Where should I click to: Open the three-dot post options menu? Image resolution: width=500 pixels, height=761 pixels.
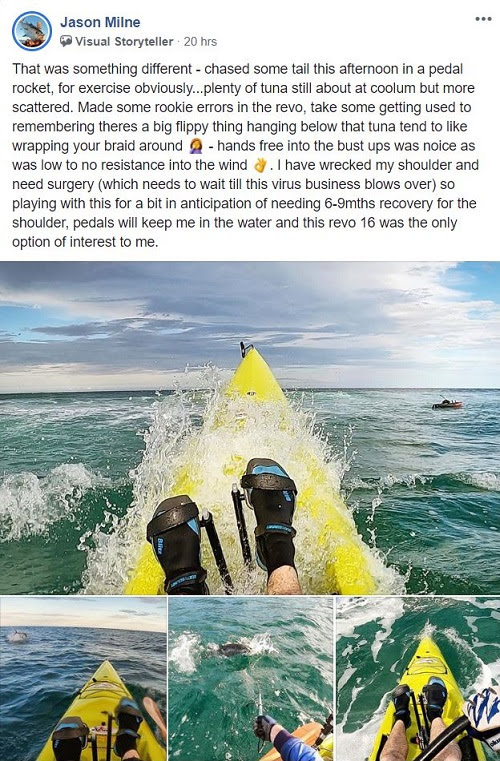point(483,19)
